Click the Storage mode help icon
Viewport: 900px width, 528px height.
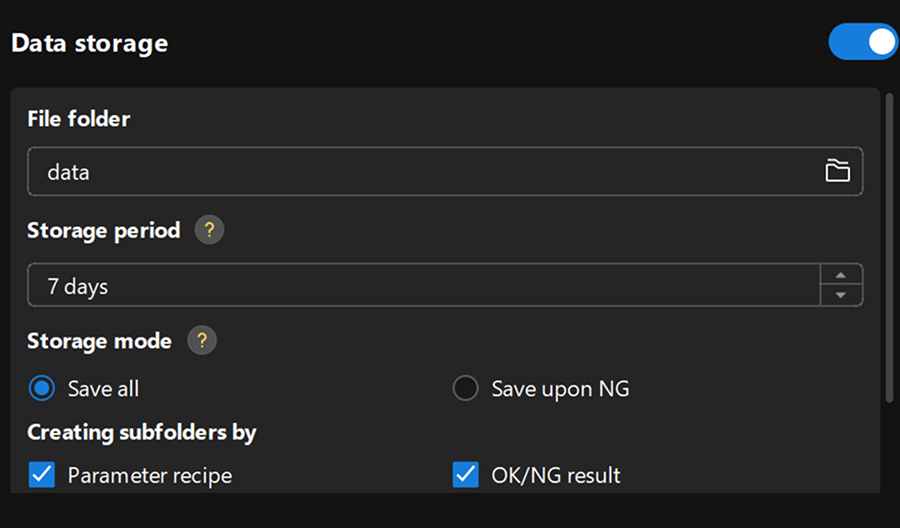(201, 341)
